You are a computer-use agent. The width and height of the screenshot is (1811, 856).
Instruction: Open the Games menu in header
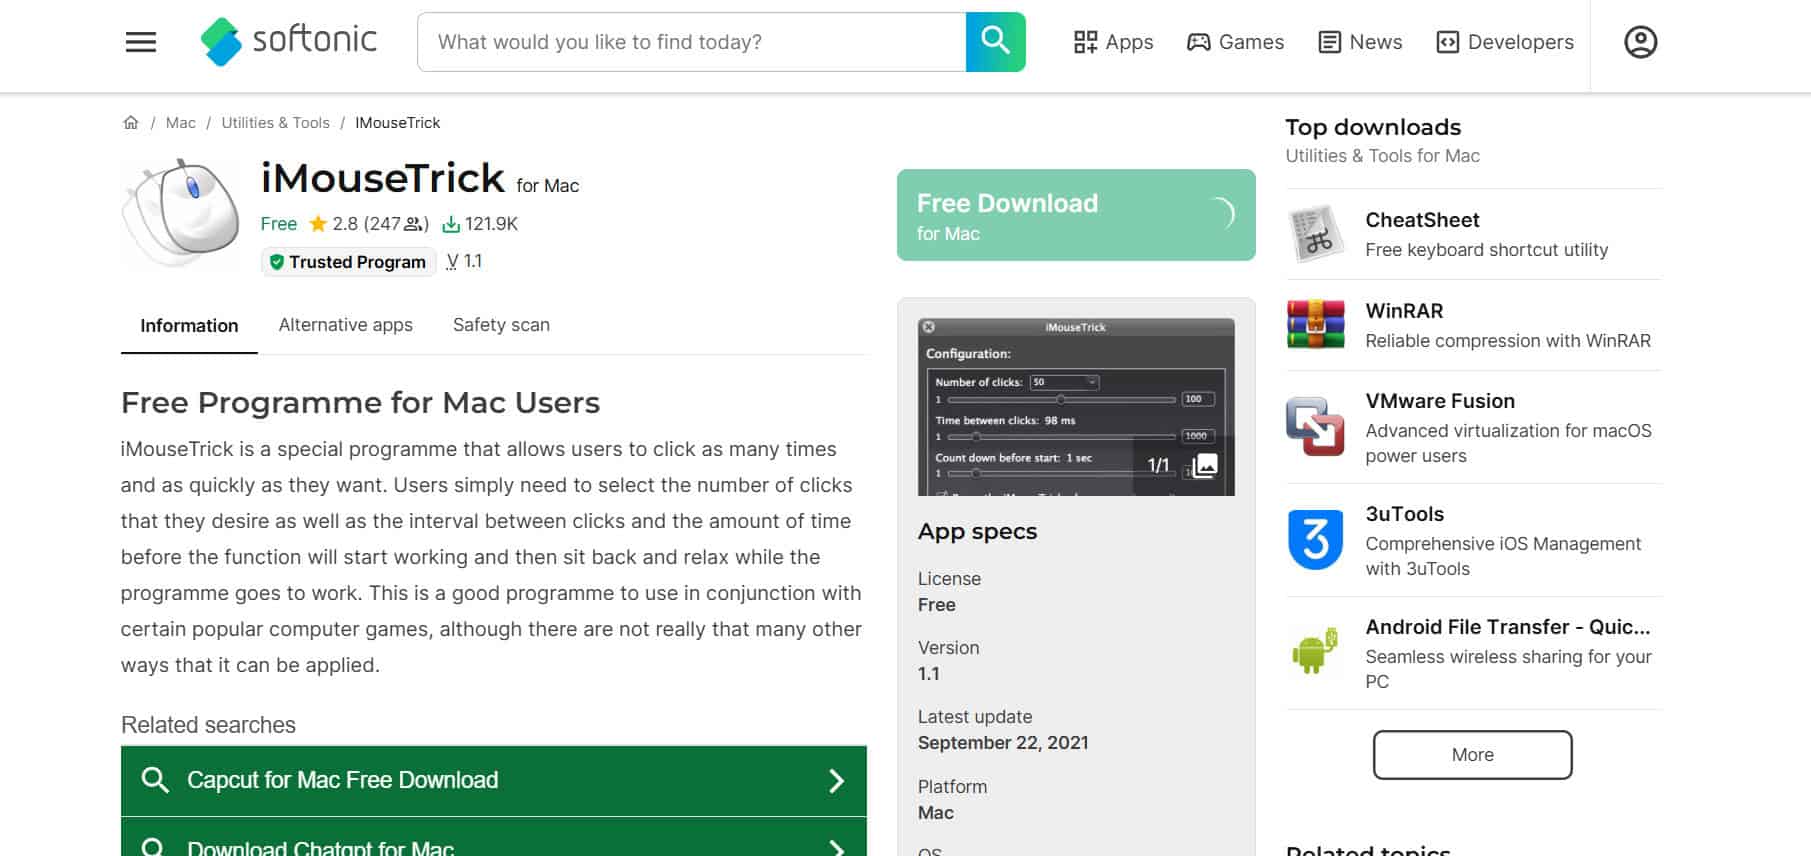pos(1235,42)
